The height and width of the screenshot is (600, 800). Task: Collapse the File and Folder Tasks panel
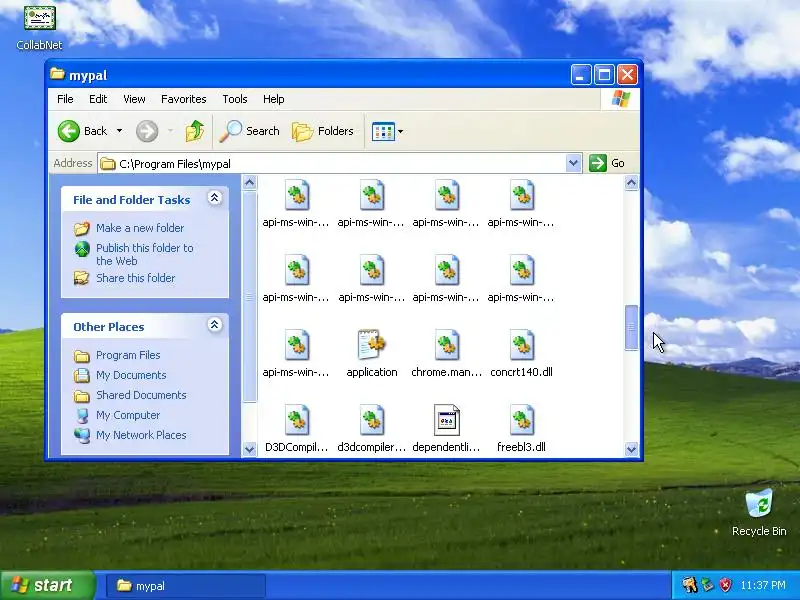[x=215, y=198]
